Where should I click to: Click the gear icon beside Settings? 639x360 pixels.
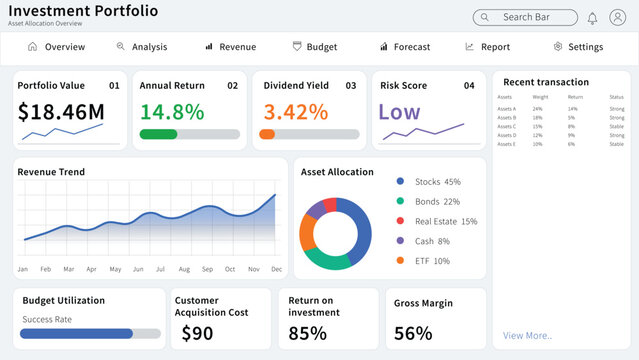click(558, 46)
